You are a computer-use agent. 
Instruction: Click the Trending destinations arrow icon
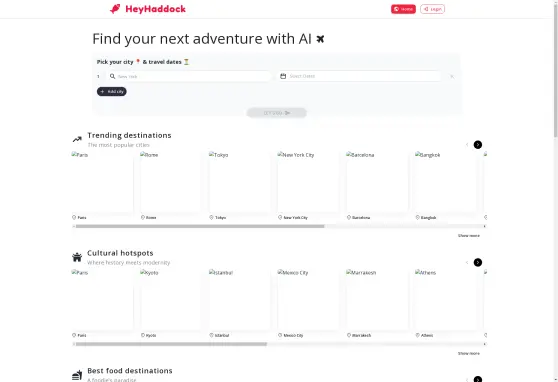(77, 140)
